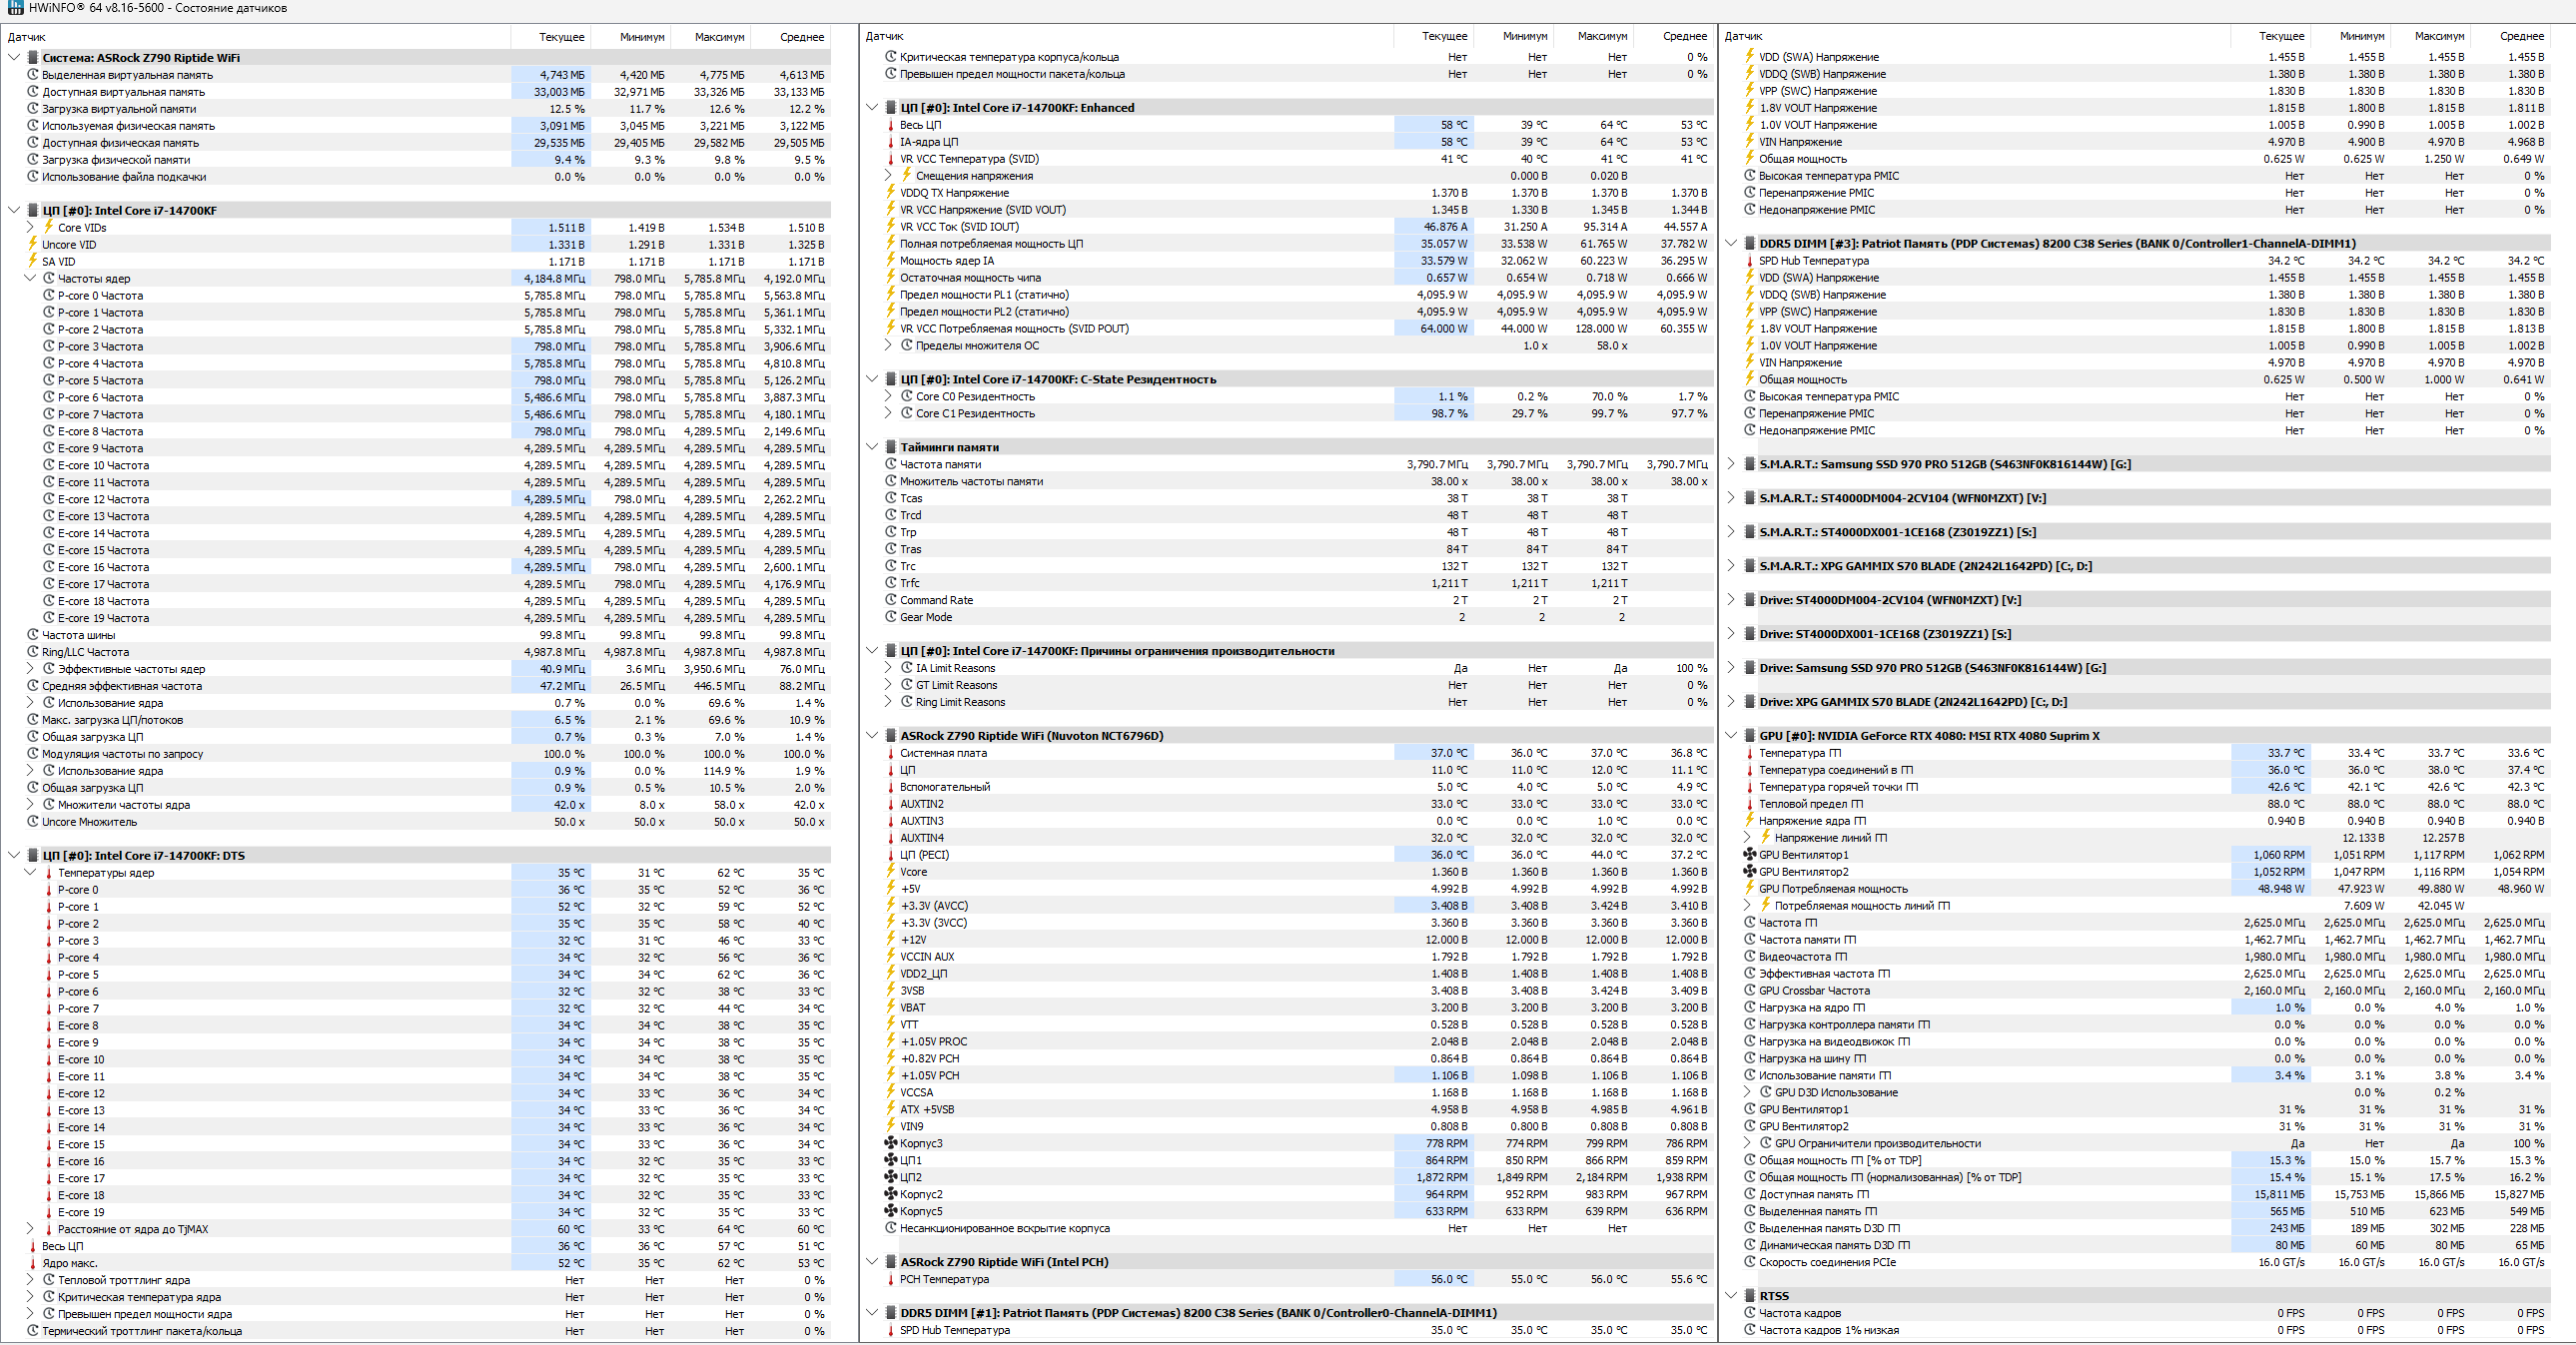Viewport: 2576px width, 1345px height.
Task: Collapse the Тайминги памяти section
Action: click(x=872, y=447)
